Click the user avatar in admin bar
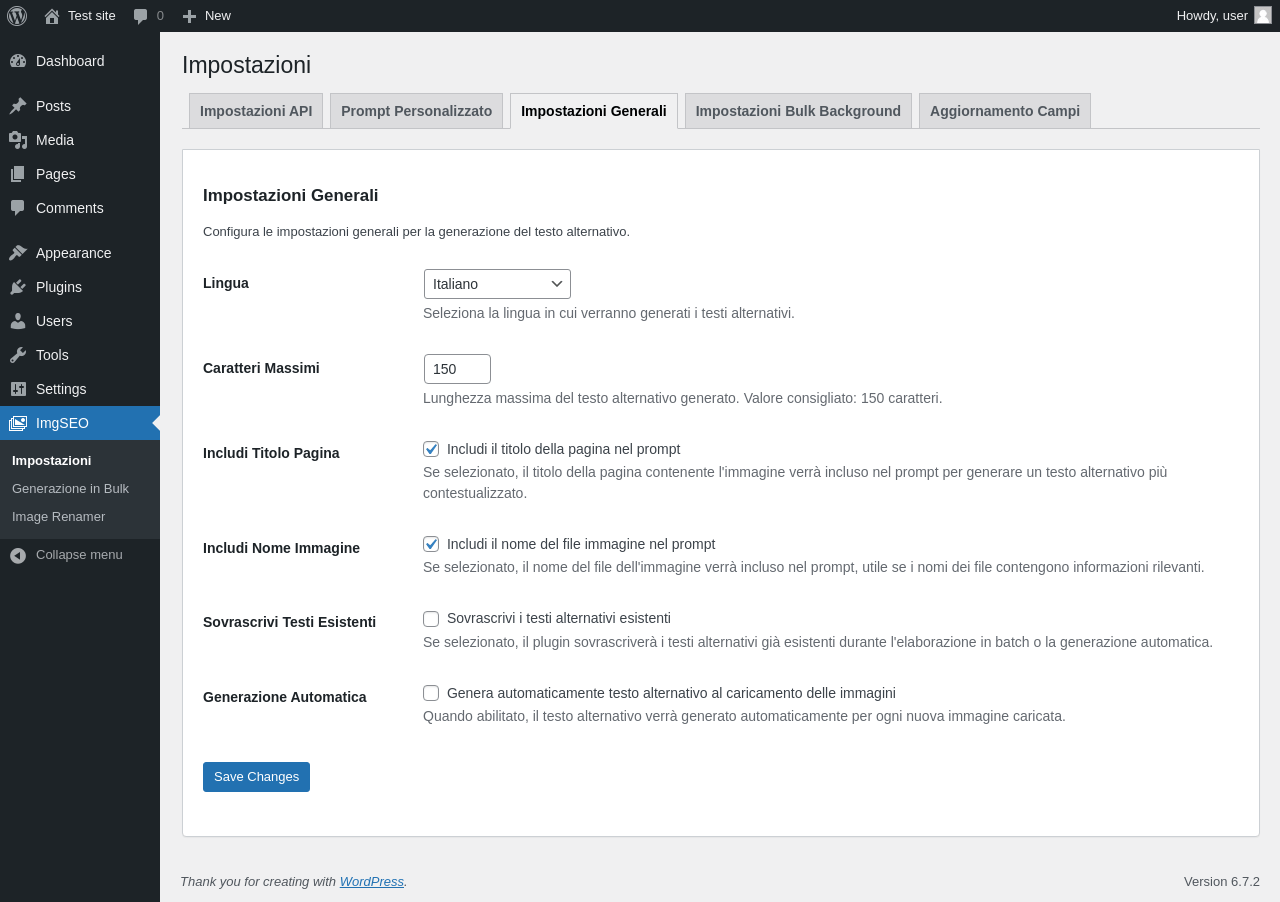1280x902 pixels. 1263,15
